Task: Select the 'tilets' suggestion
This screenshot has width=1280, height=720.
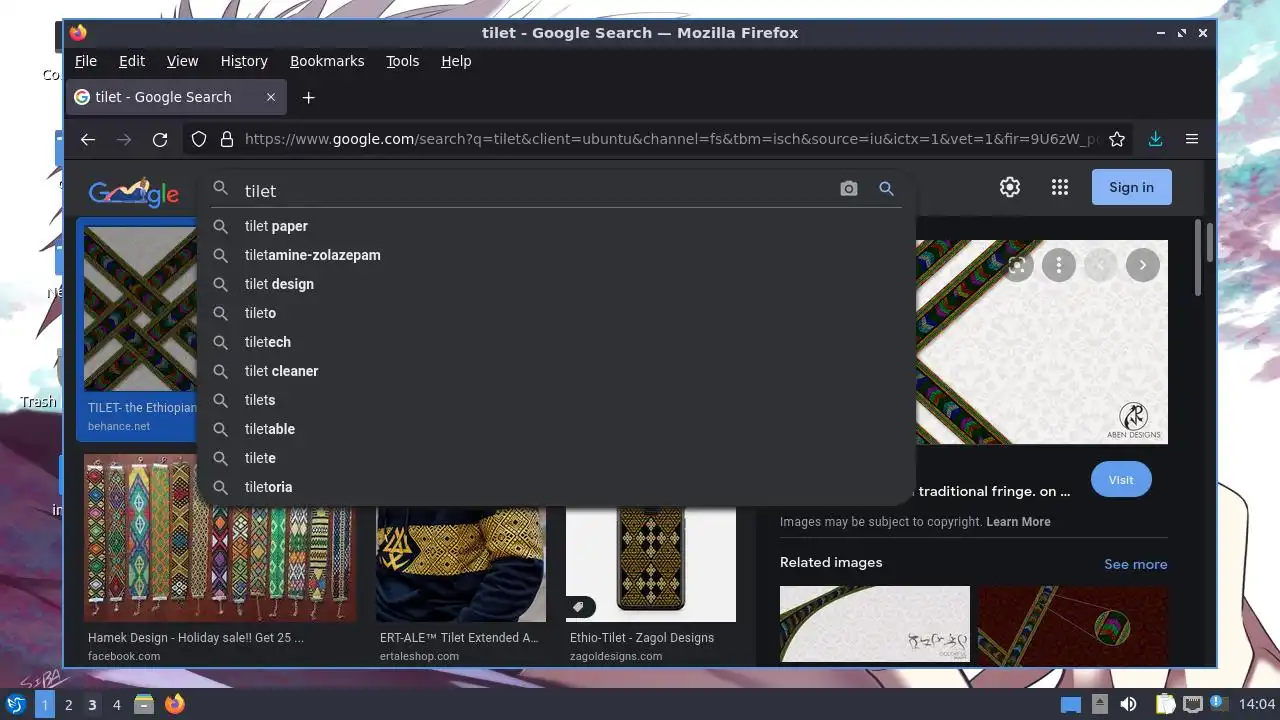Action: (557, 400)
